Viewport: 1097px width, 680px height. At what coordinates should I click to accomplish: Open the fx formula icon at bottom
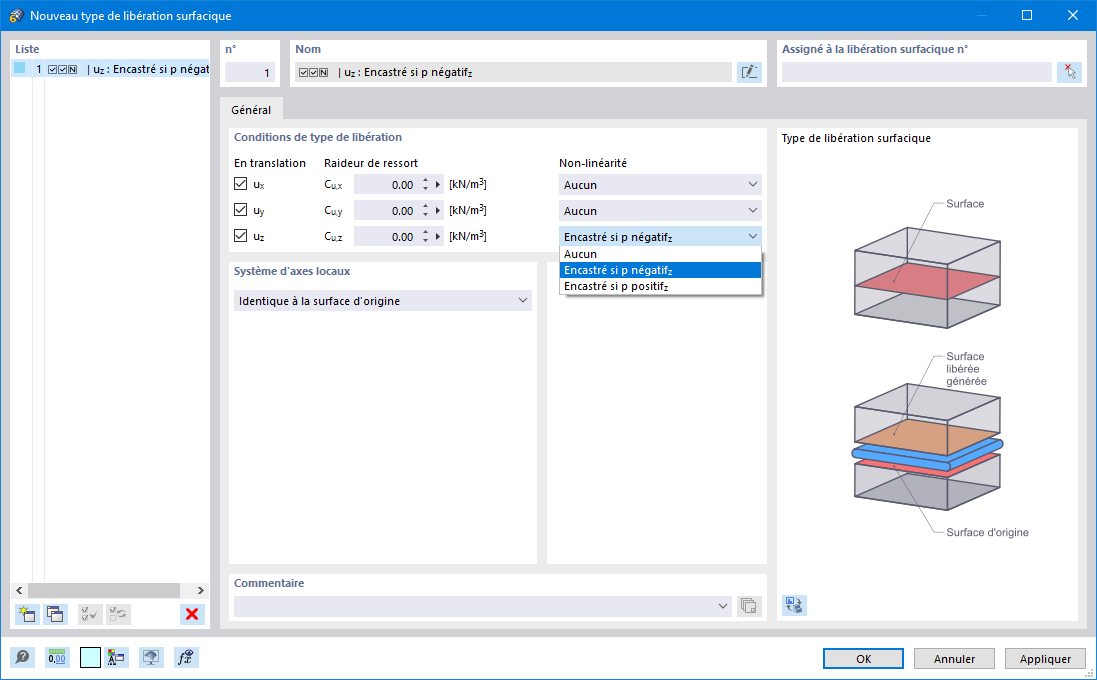click(186, 658)
